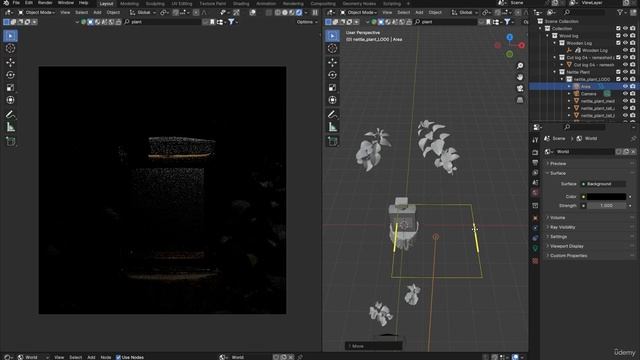The image size is (640, 360).
Task: Hide the Camera object in outliner
Action: click(x=625, y=94)
